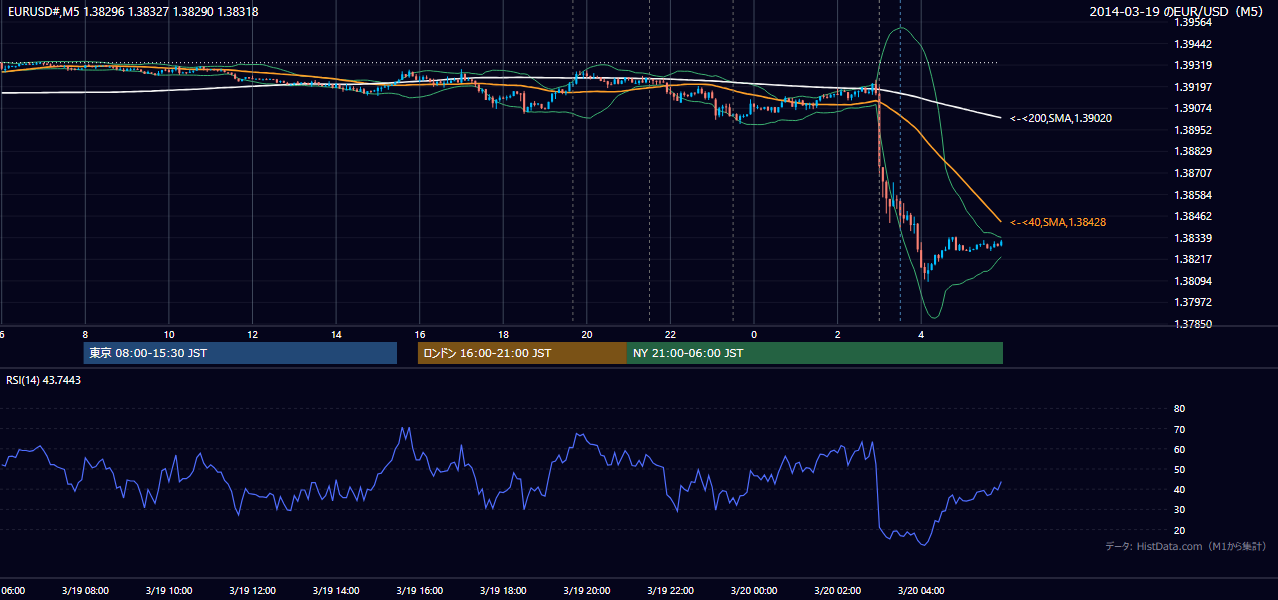This screenshot has width=1278, height=600.
Task: Click the 3/19 08:00 time label
Action: point(84,591)
